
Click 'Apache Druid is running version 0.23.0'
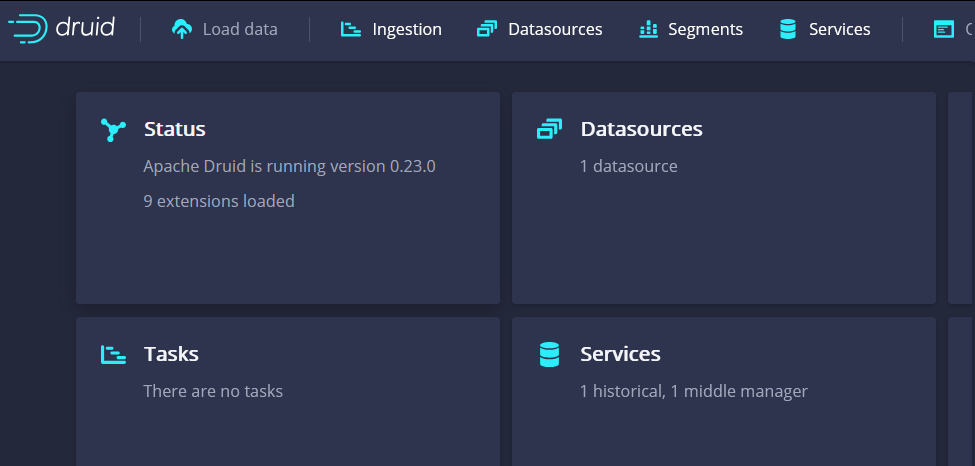(x=289, y=166)
